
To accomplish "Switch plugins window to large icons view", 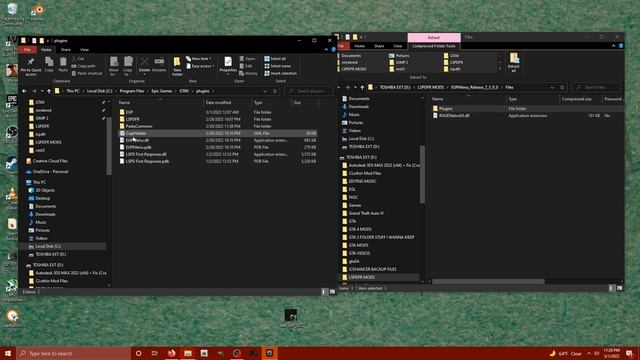I will pyautogui.click(x=332, y=292).
